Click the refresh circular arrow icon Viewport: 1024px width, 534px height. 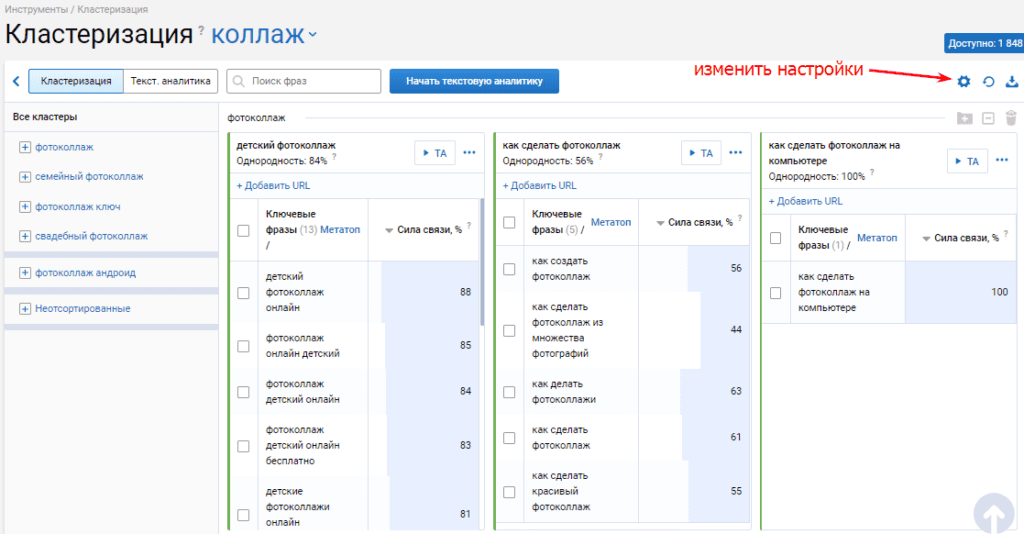click(x=988, y=82)
